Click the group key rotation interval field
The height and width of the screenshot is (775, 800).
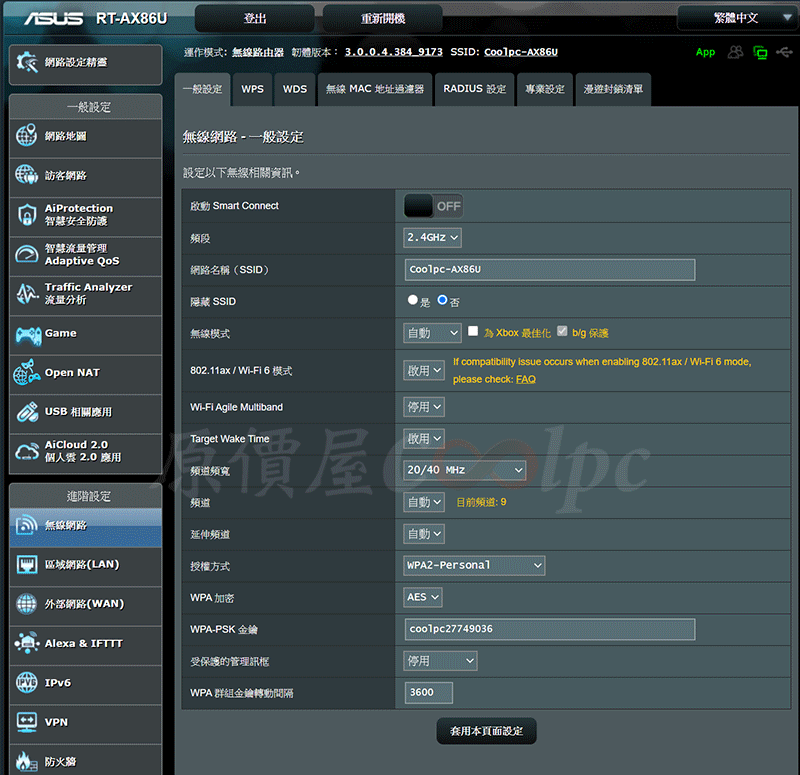coord(429,692)
